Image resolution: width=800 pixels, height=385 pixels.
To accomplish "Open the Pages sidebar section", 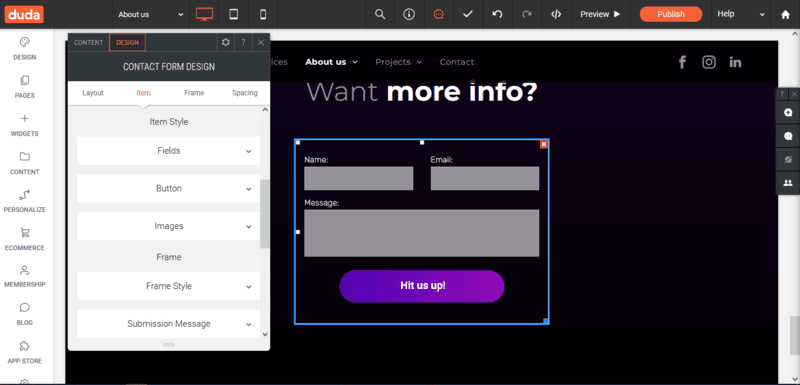I will click(x=24, y=87).
